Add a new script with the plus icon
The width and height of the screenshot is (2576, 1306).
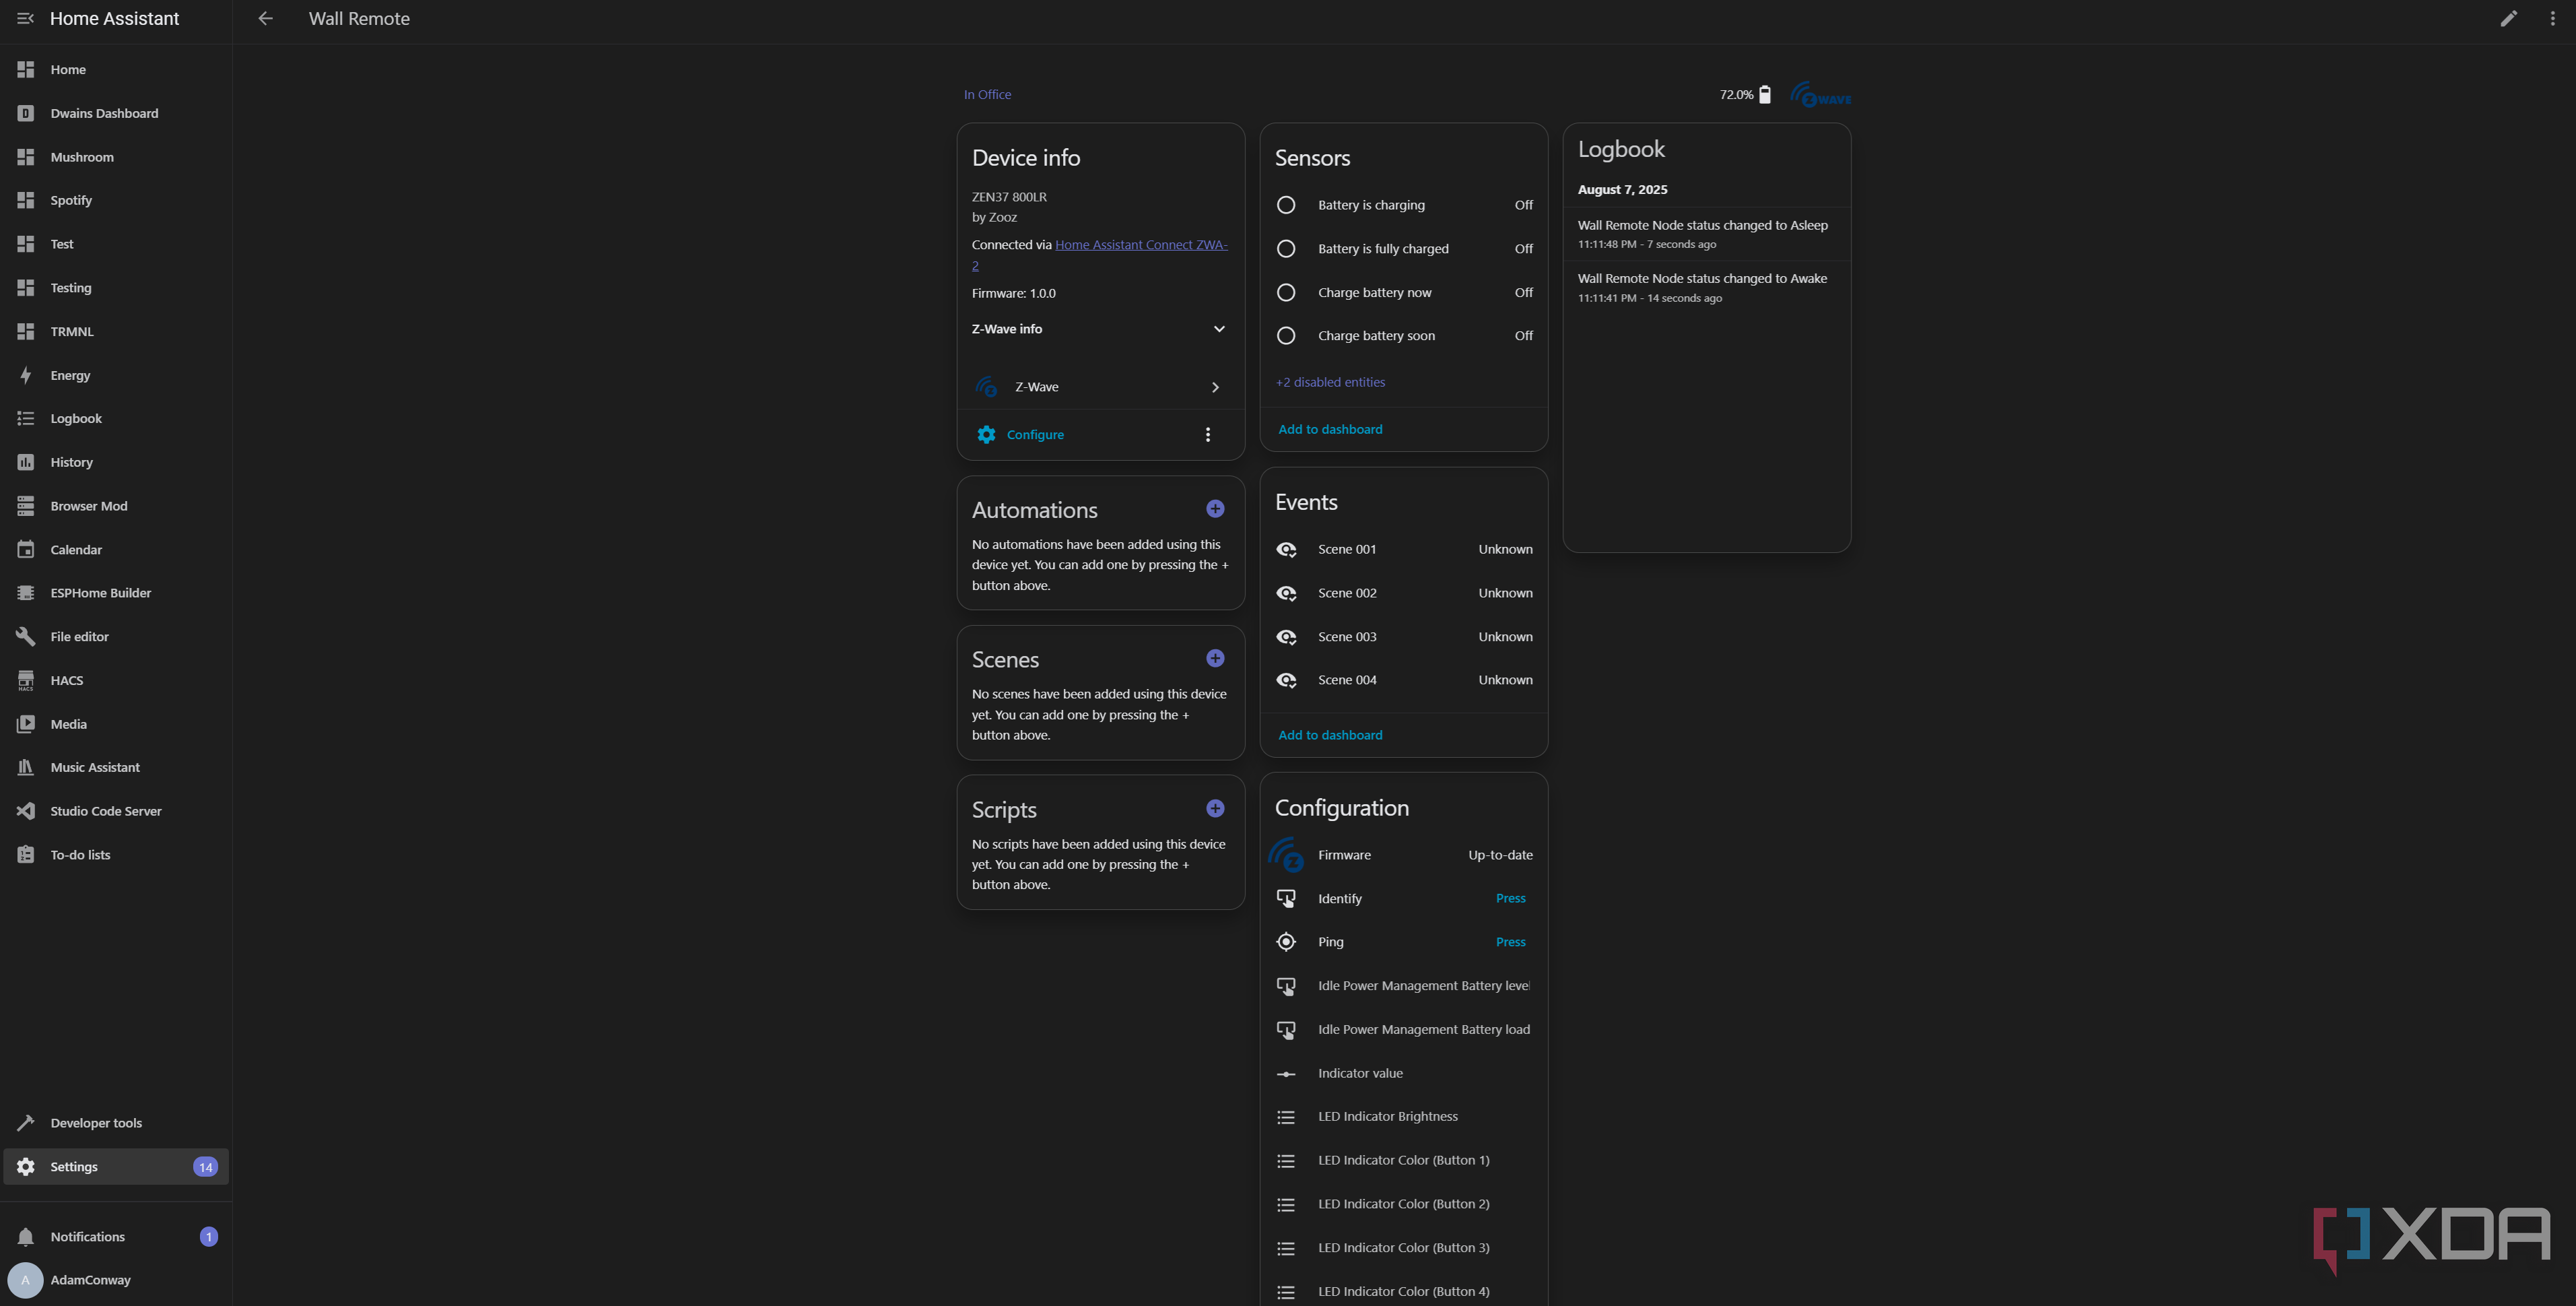1215,808
